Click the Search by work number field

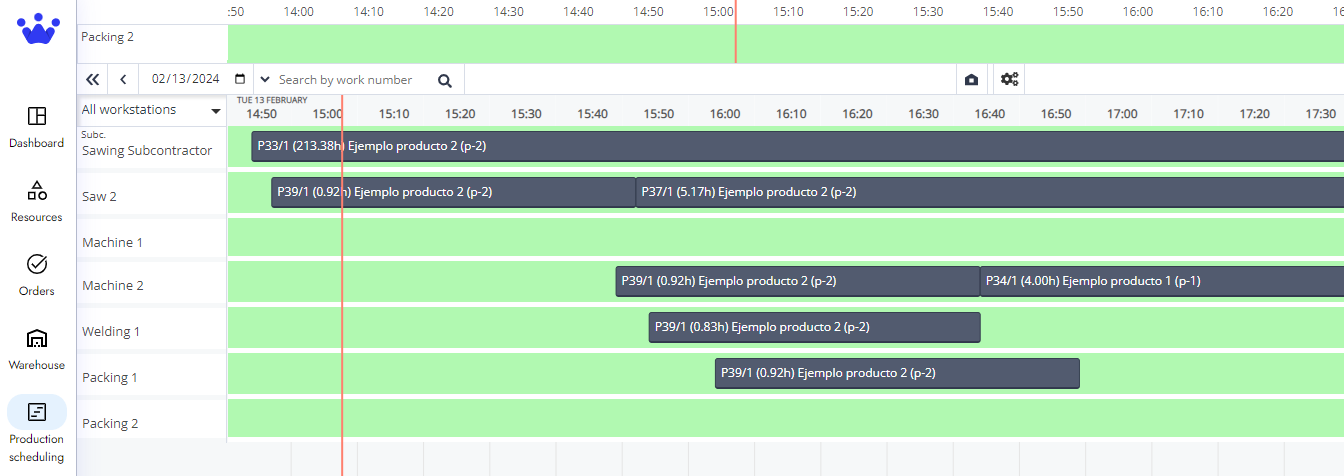pyautogui.click(x=350, y=80)
